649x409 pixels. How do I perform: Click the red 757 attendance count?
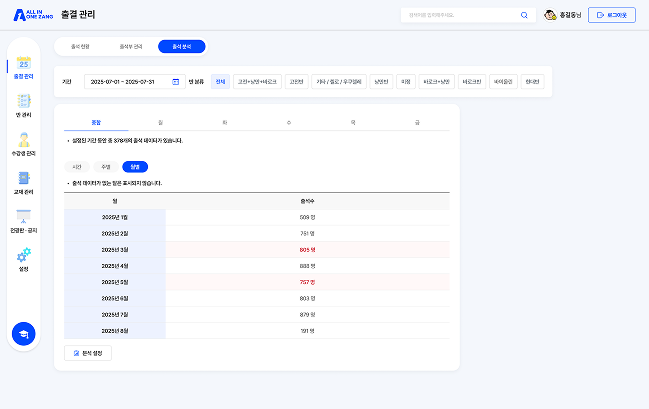308,282
